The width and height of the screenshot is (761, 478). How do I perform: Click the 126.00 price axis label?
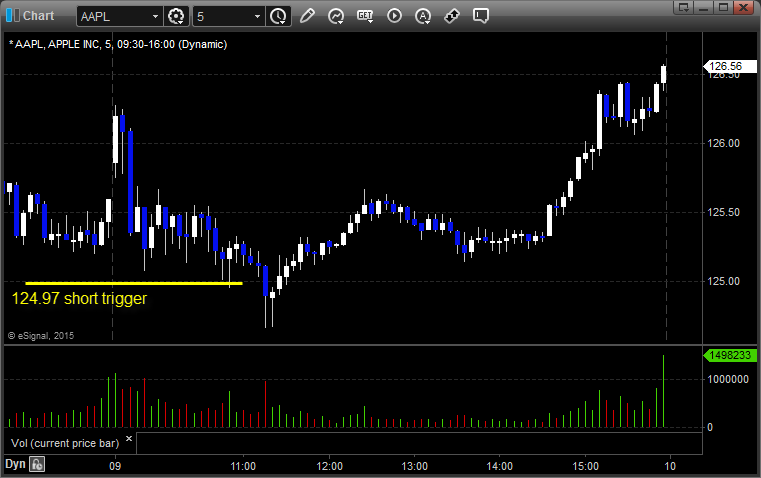point(724,143)
